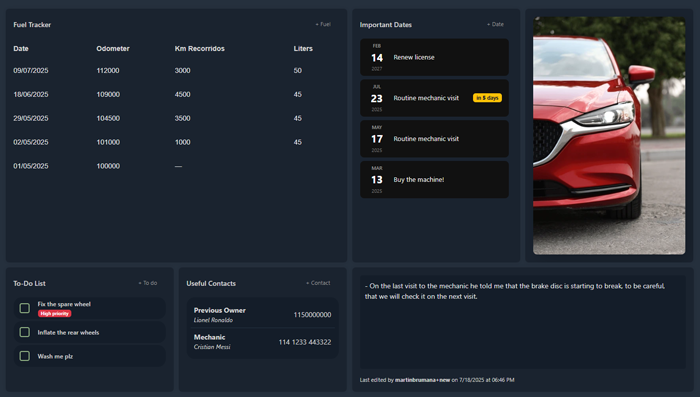Mark Wash me plz as done
Image resolution: width=700 pixels, height=397 pixels.
pos(25,356)
